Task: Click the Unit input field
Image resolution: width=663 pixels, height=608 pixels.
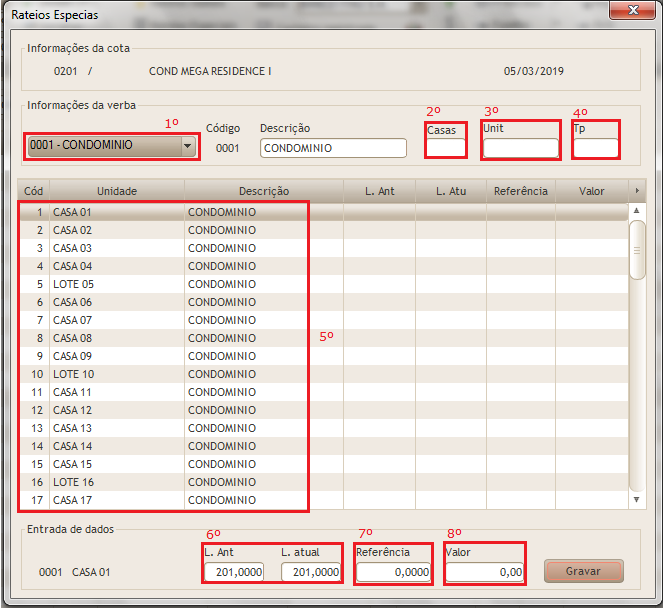Action: coord(520,148)
